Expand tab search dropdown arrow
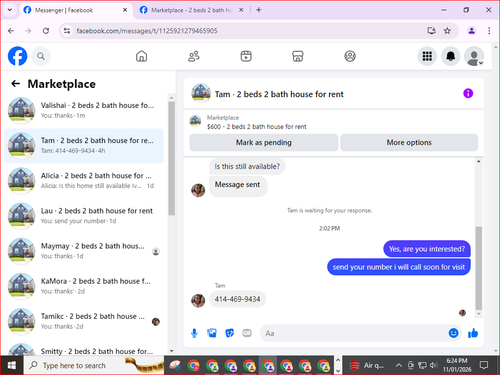 (x=10, y=10)
